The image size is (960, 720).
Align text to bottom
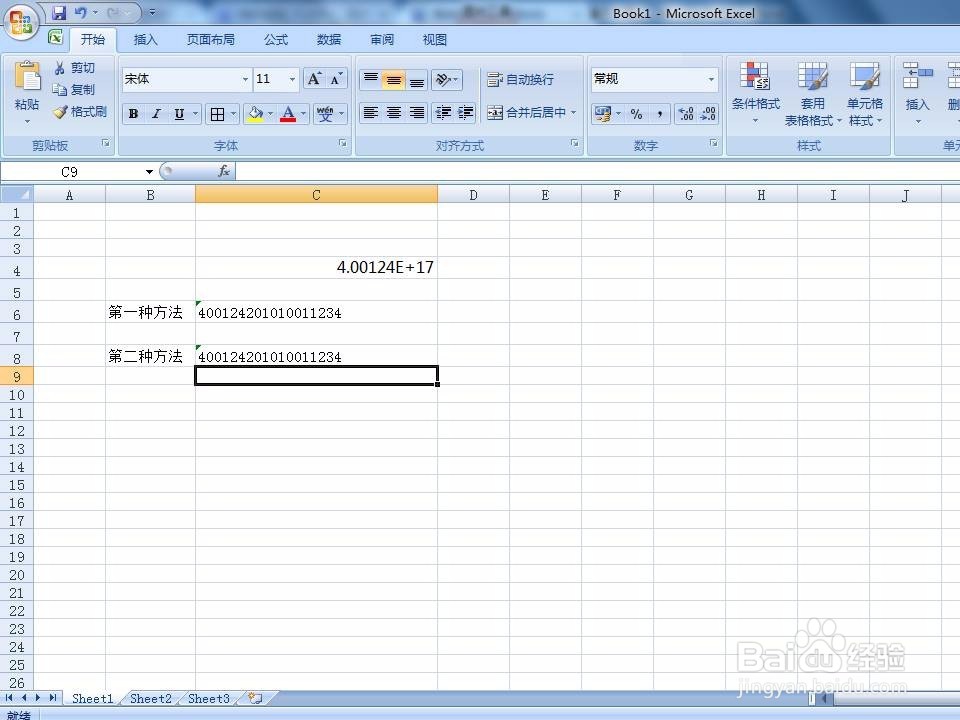point(417,80)
